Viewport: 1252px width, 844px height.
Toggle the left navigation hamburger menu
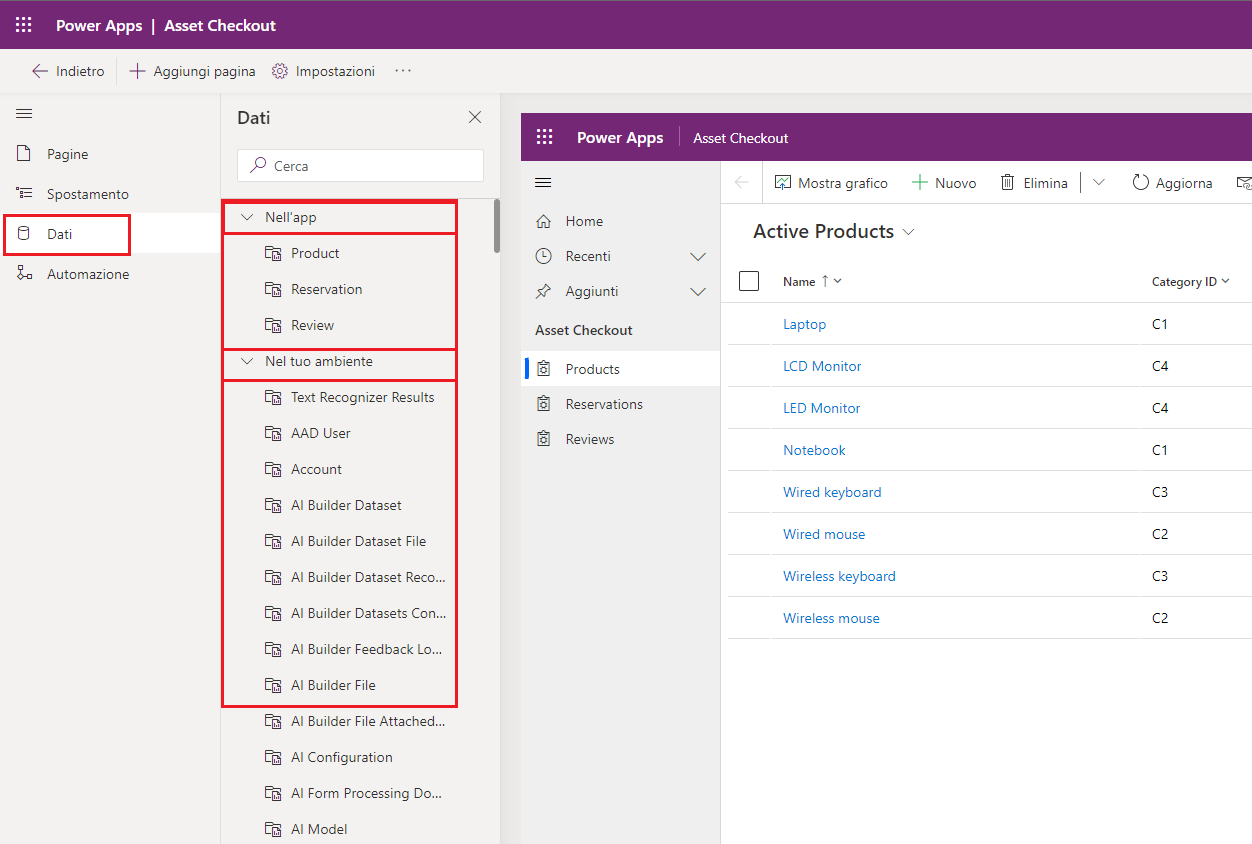click(24, 114)
